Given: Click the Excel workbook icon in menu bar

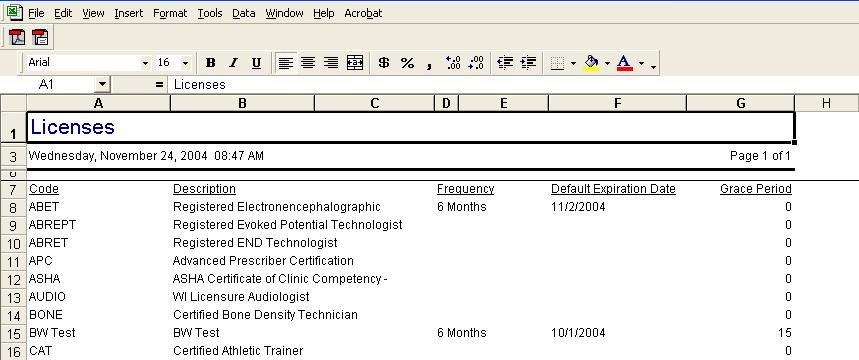Looking at the screenshot, I should [x=14, y=12].
